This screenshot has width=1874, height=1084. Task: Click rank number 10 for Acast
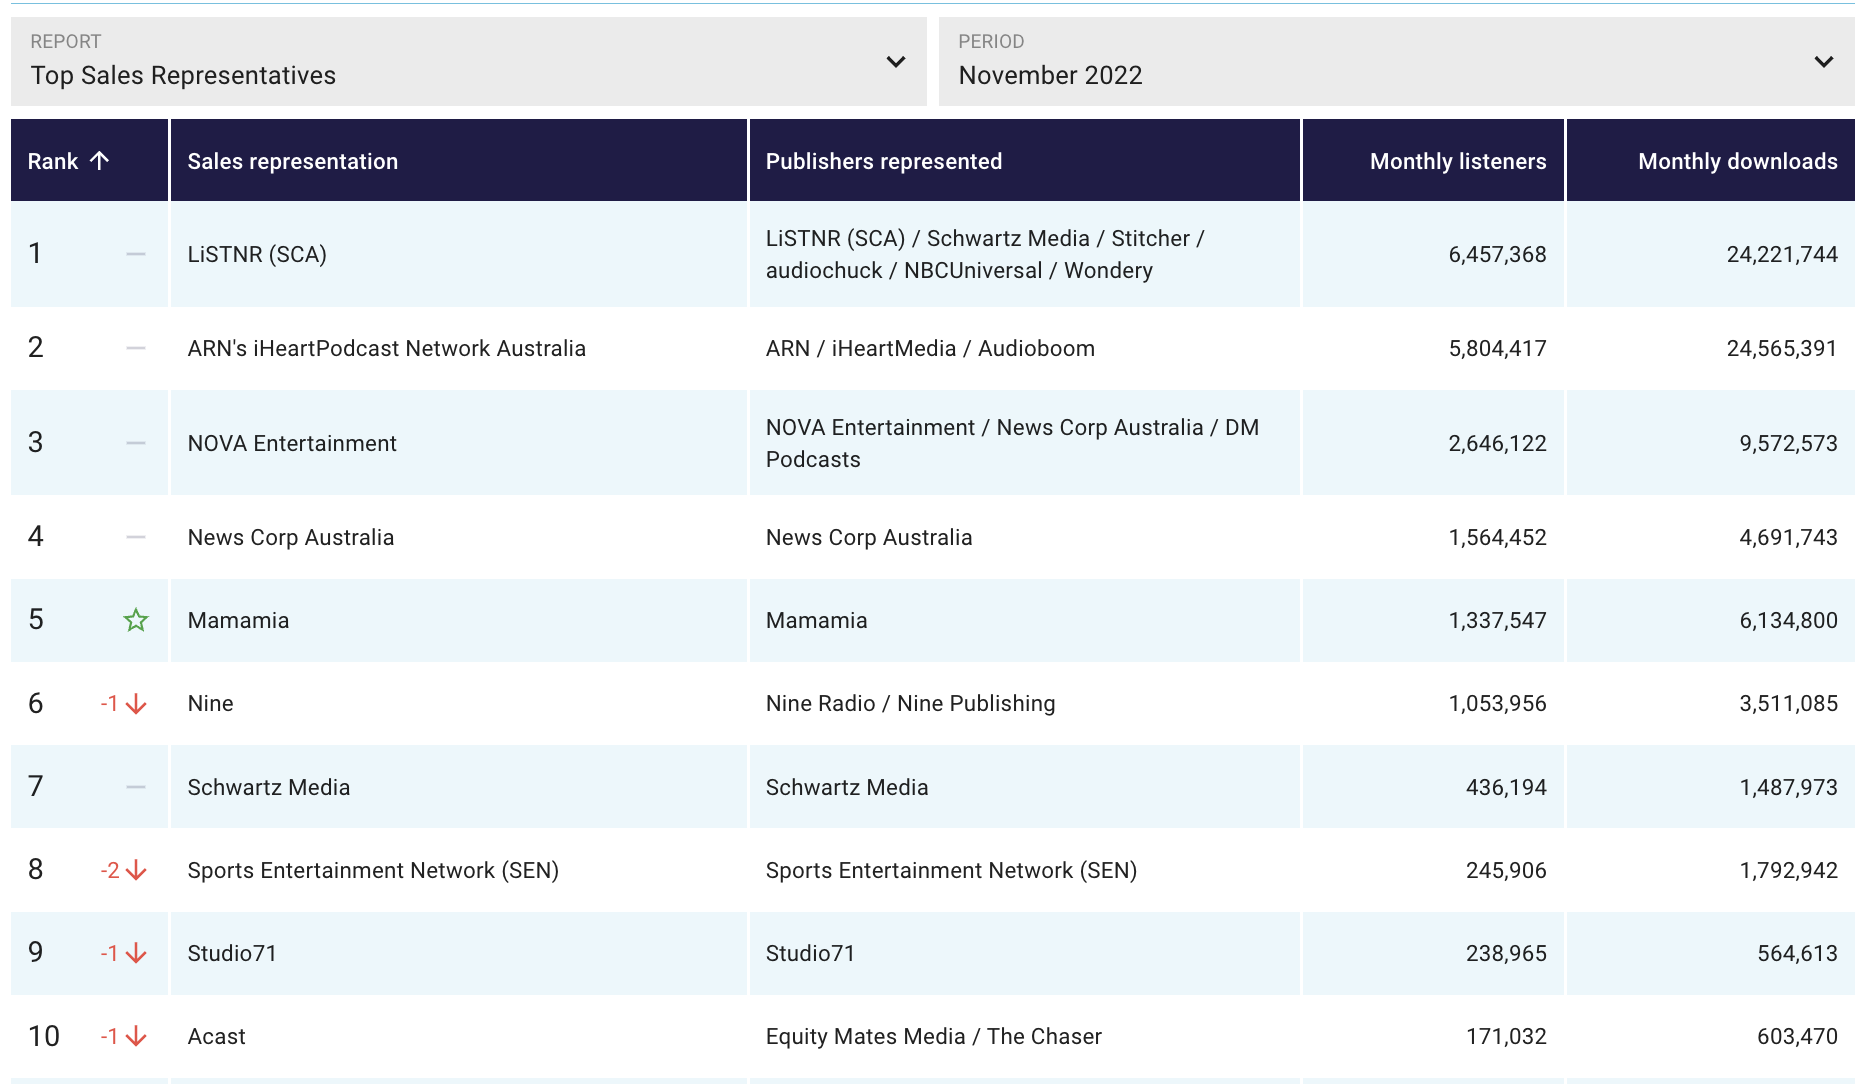point(44,1036)
